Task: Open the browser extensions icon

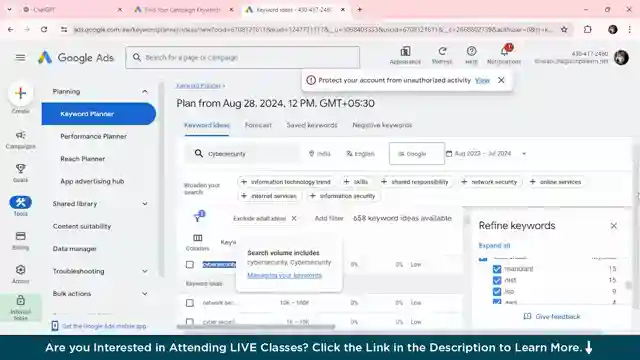Action: pyautogui.click(x=588, y=29)
